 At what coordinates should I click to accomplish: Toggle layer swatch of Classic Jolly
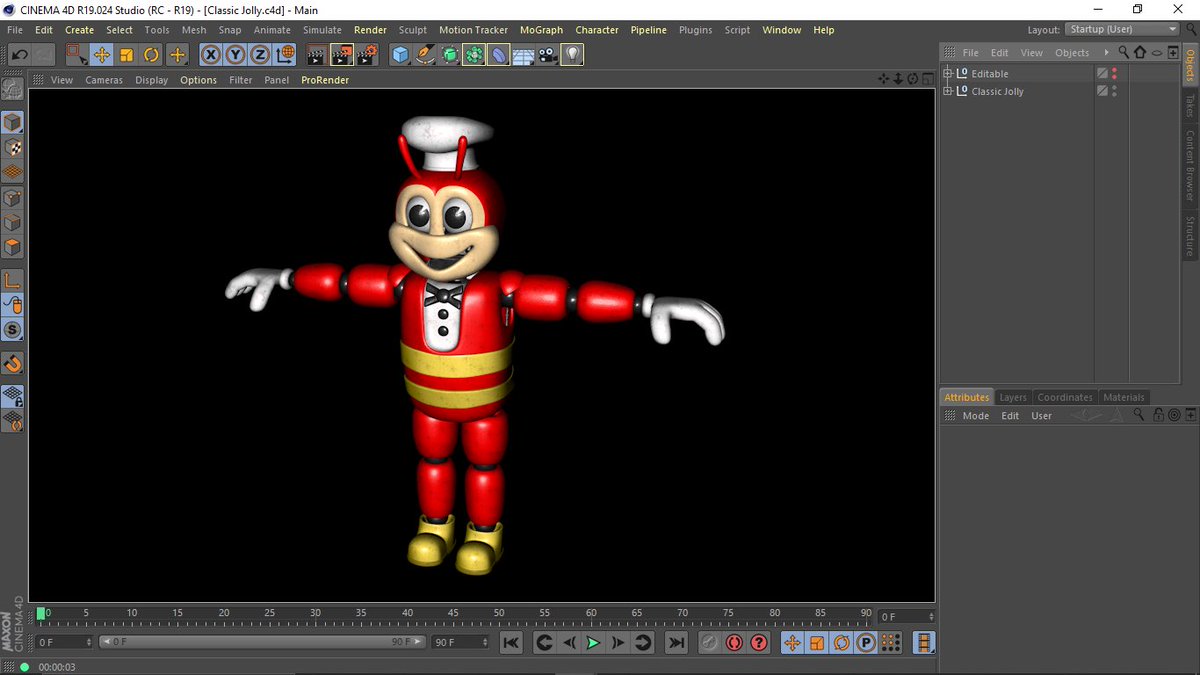pos(1102,91)
